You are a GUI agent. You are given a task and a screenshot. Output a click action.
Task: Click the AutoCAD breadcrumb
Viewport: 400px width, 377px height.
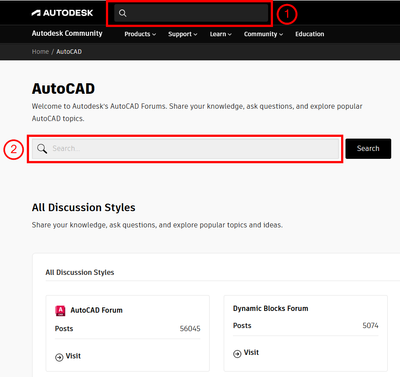click(69, 52)
